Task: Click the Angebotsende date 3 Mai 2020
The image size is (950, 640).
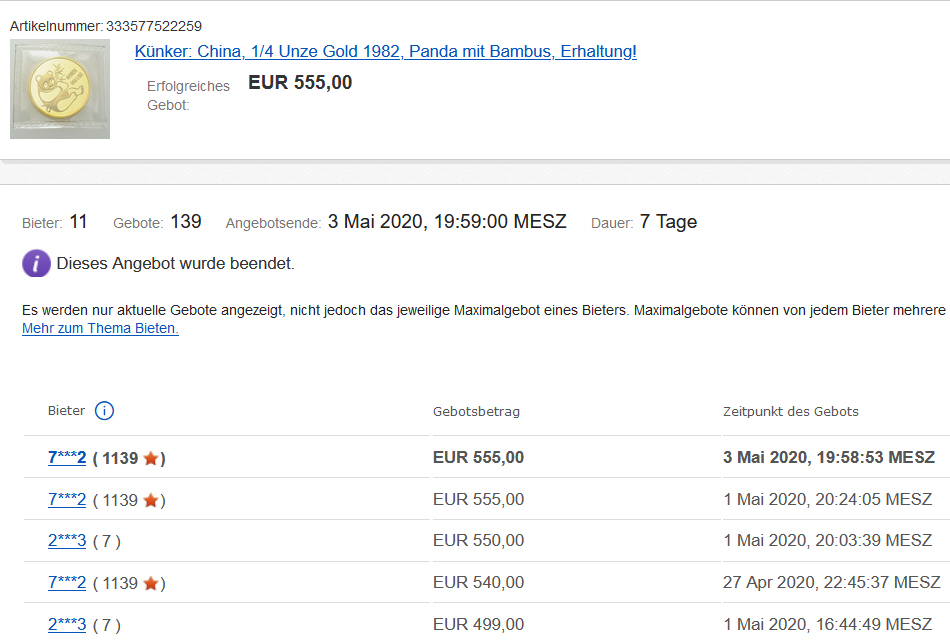Action: (x=447, y=222)
